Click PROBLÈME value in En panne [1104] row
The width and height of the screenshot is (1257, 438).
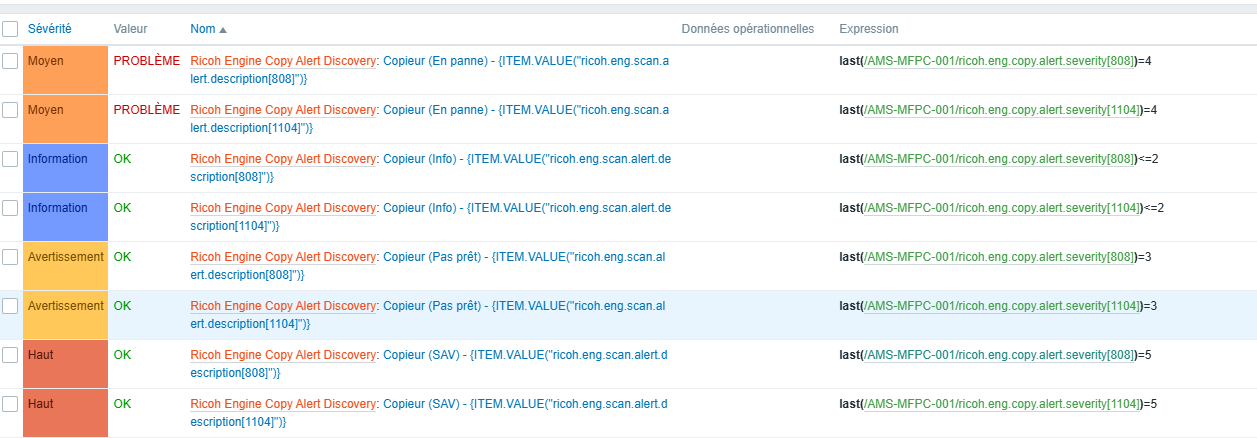click(x=147, y=110)
